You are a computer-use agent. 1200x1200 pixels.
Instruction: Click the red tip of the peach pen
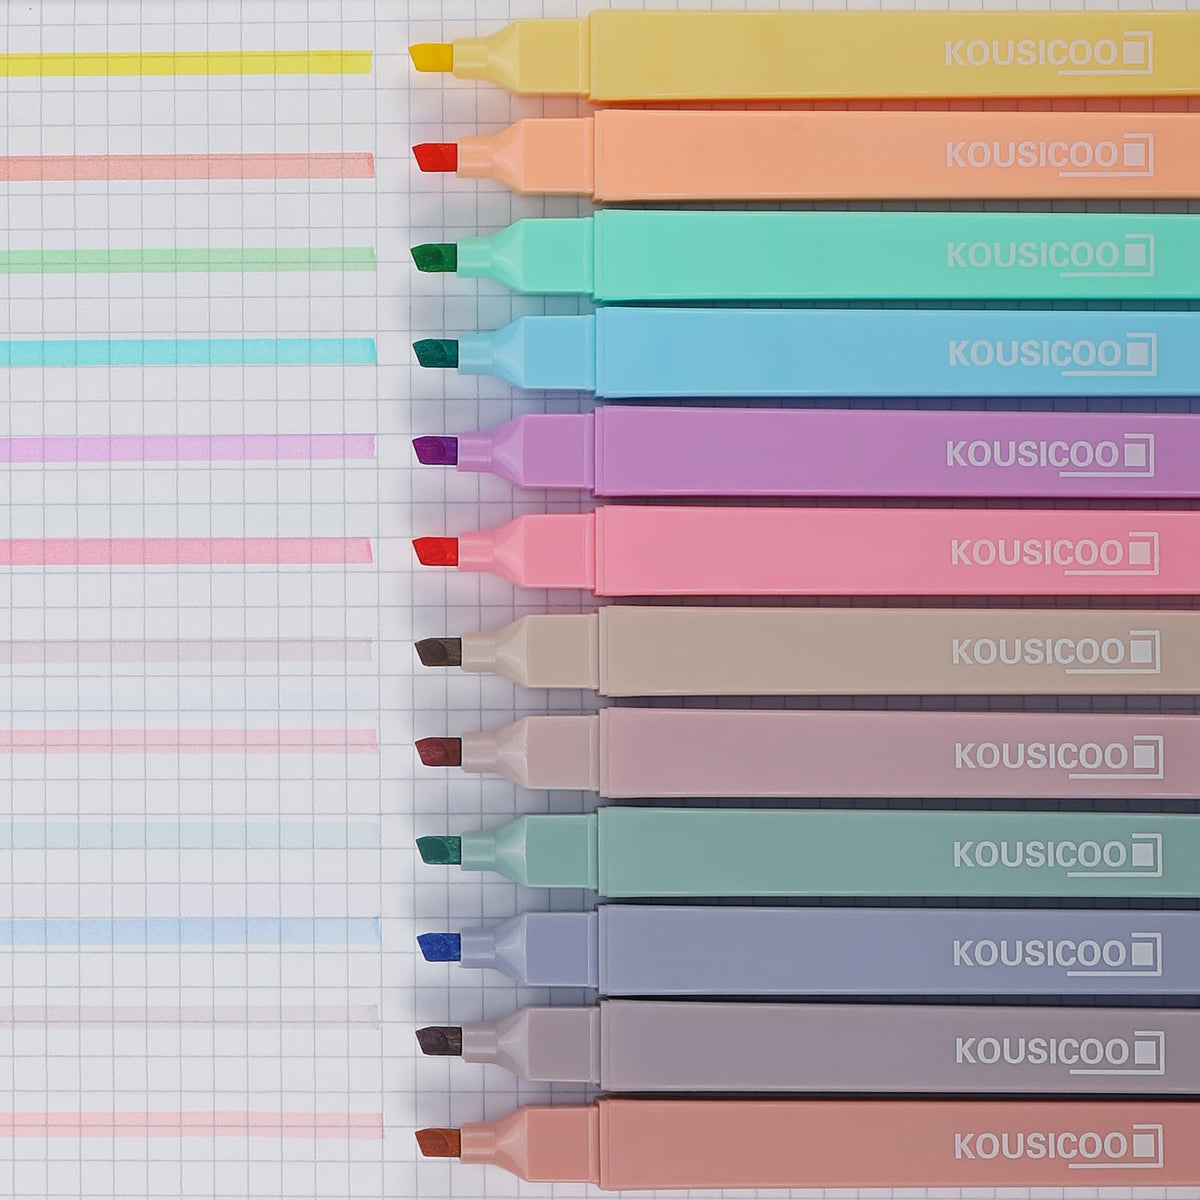(x=435, y=156)
